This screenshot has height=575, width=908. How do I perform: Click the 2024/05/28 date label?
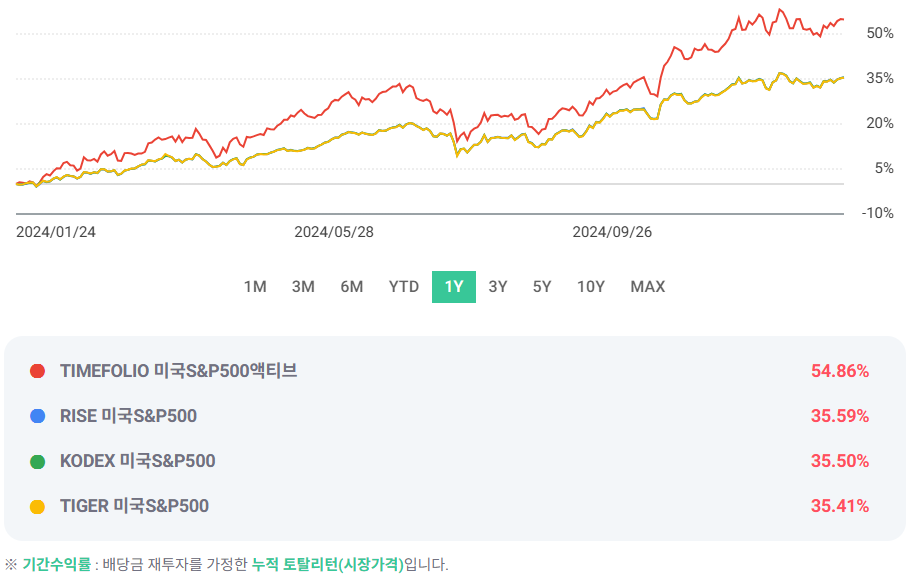pyautogui.click(x=334, y=232)
